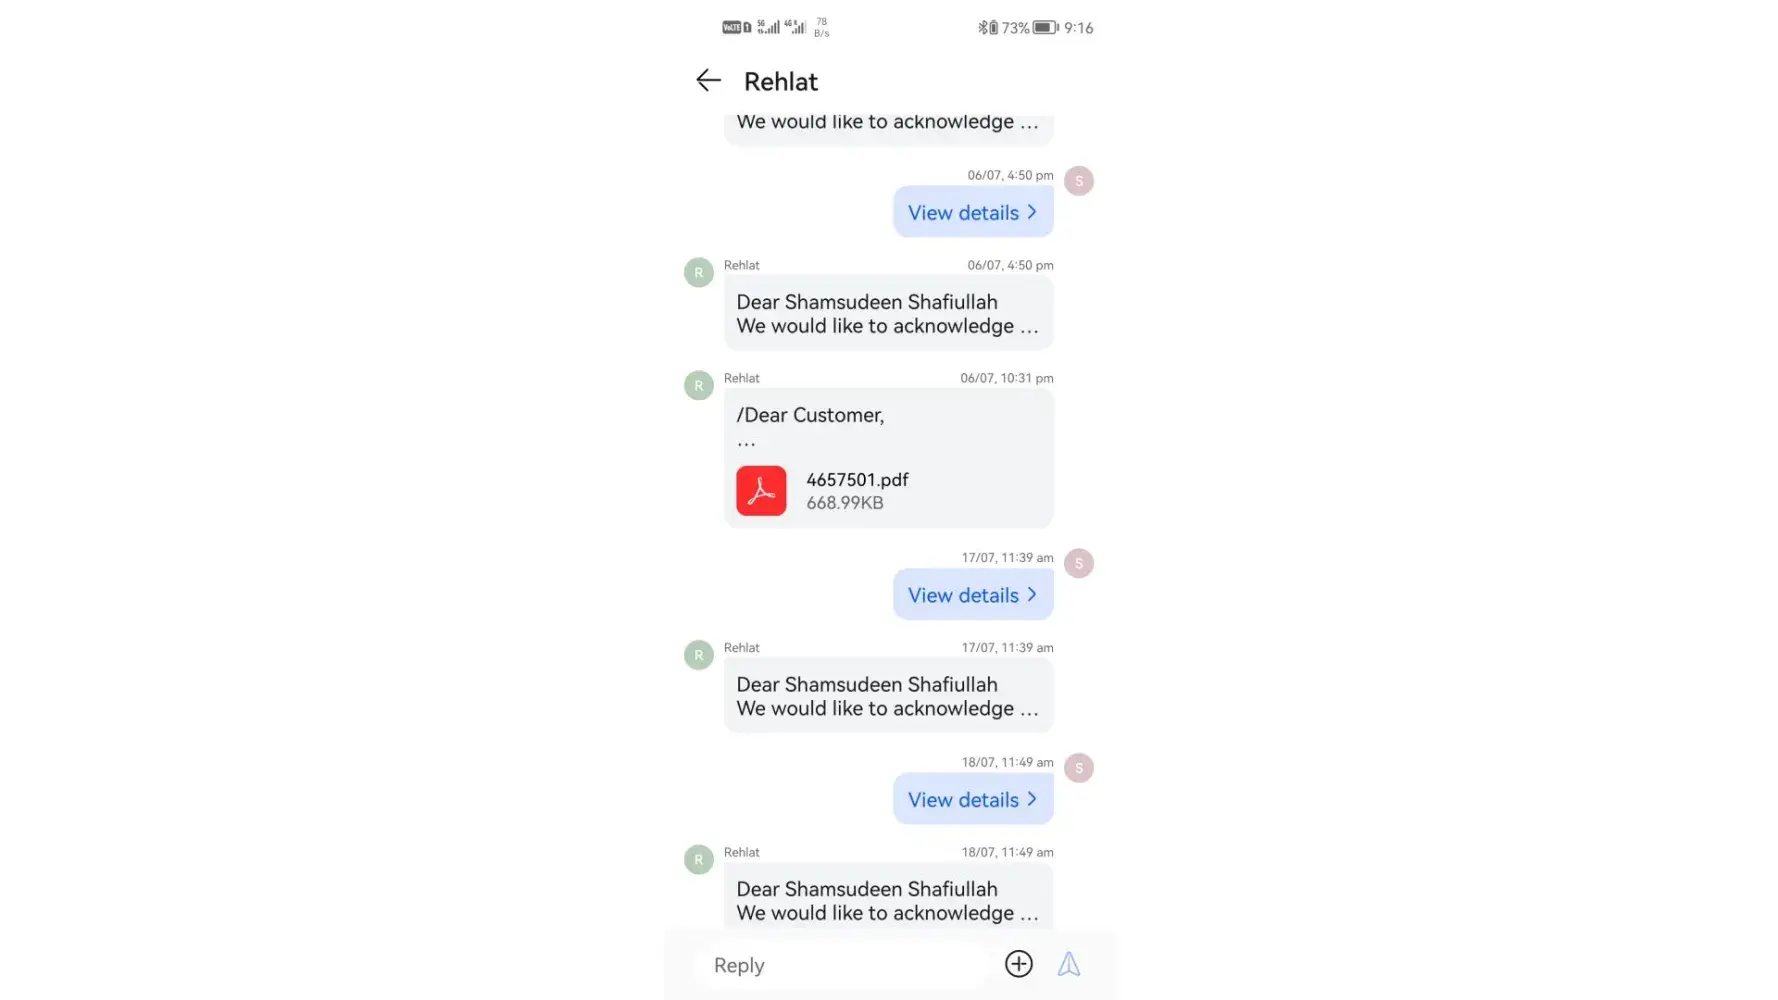Tap the S avatar beside 06/07 4:50 pm

coord(1079,181)
